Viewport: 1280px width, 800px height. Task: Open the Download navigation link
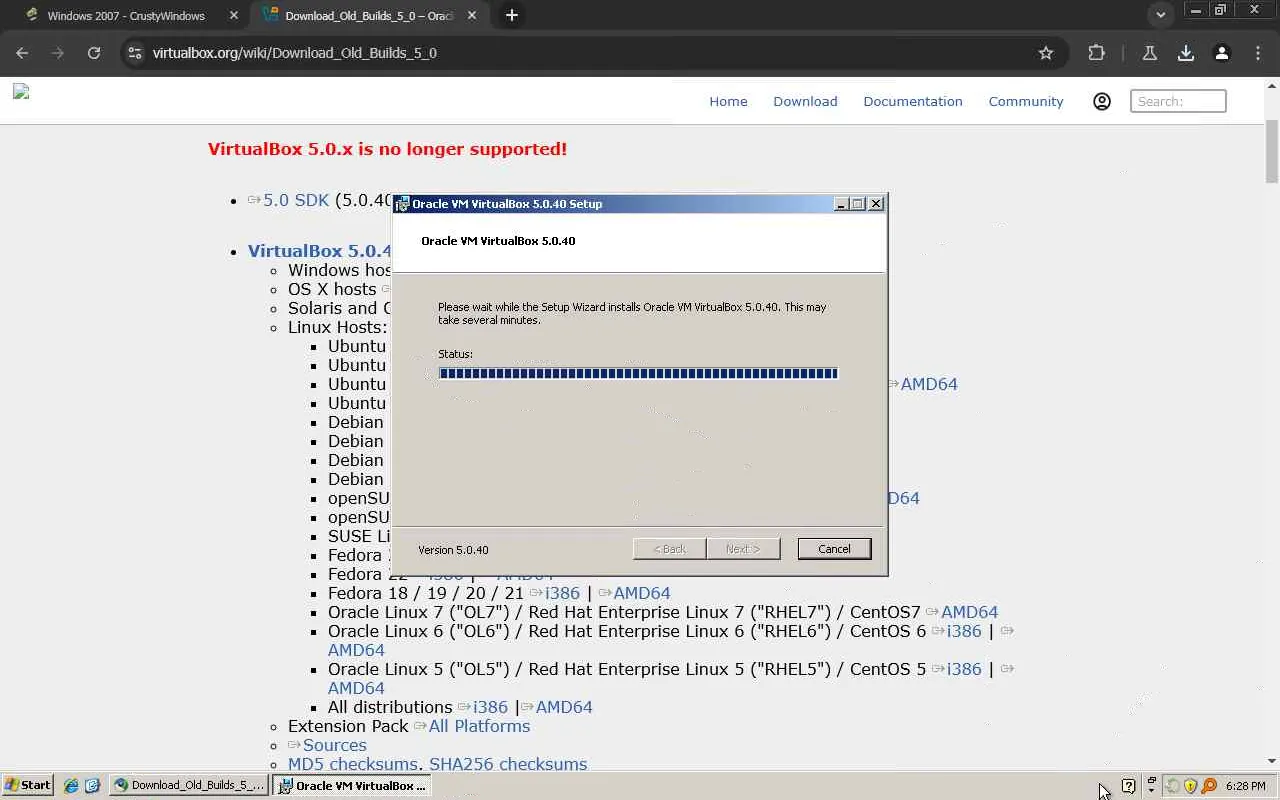pos(805,101)
